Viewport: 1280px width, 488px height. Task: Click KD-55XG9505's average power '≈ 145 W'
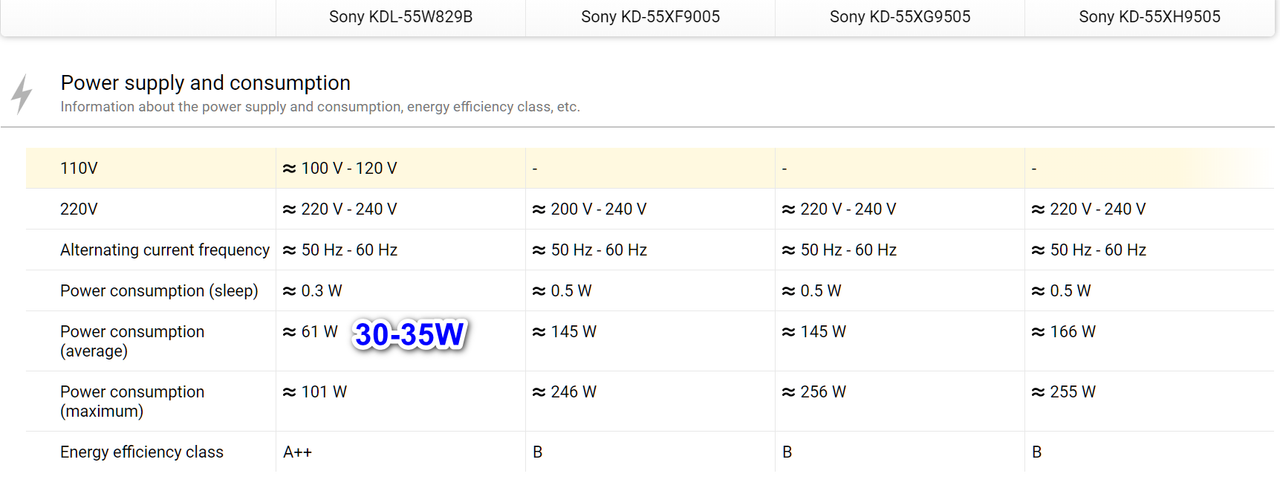point(814,331)
